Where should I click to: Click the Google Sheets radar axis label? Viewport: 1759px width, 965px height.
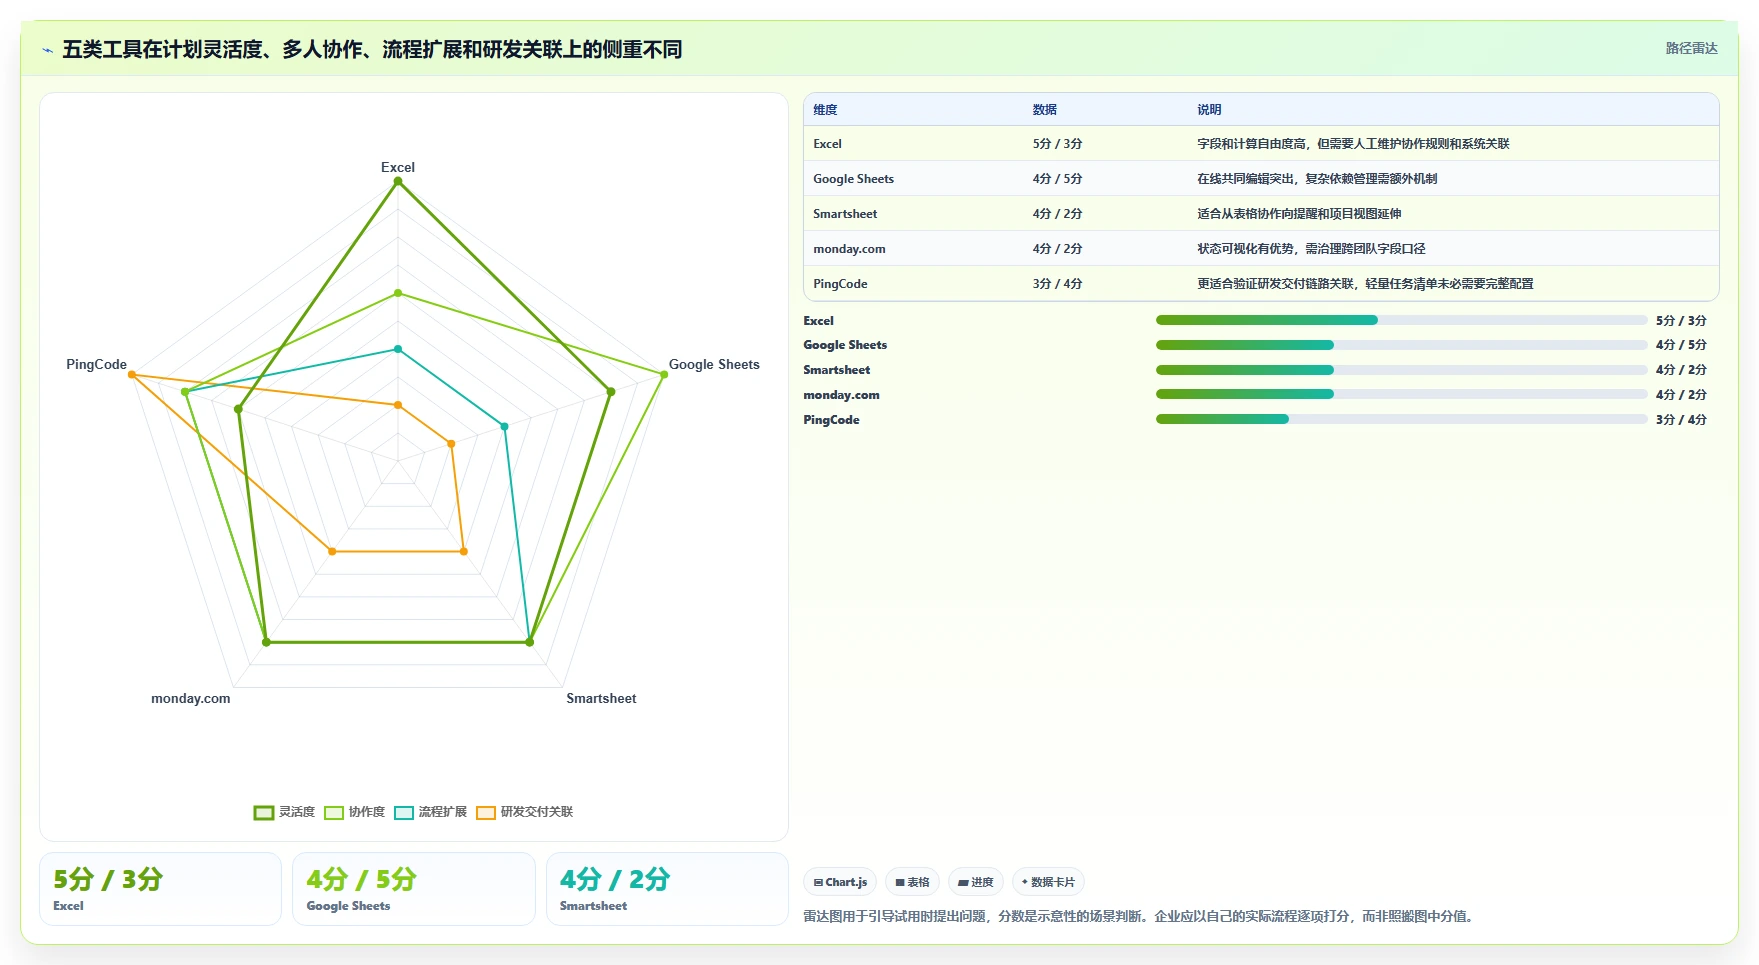714,364
